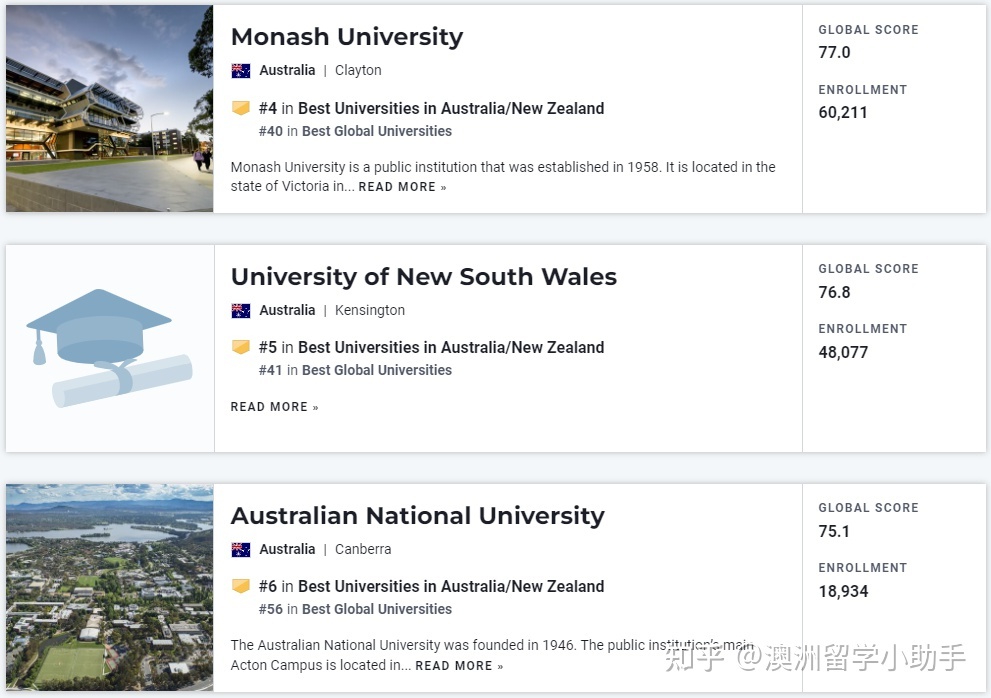Click the ranking badge icon next to #4
991x698 pixels.
241,108
